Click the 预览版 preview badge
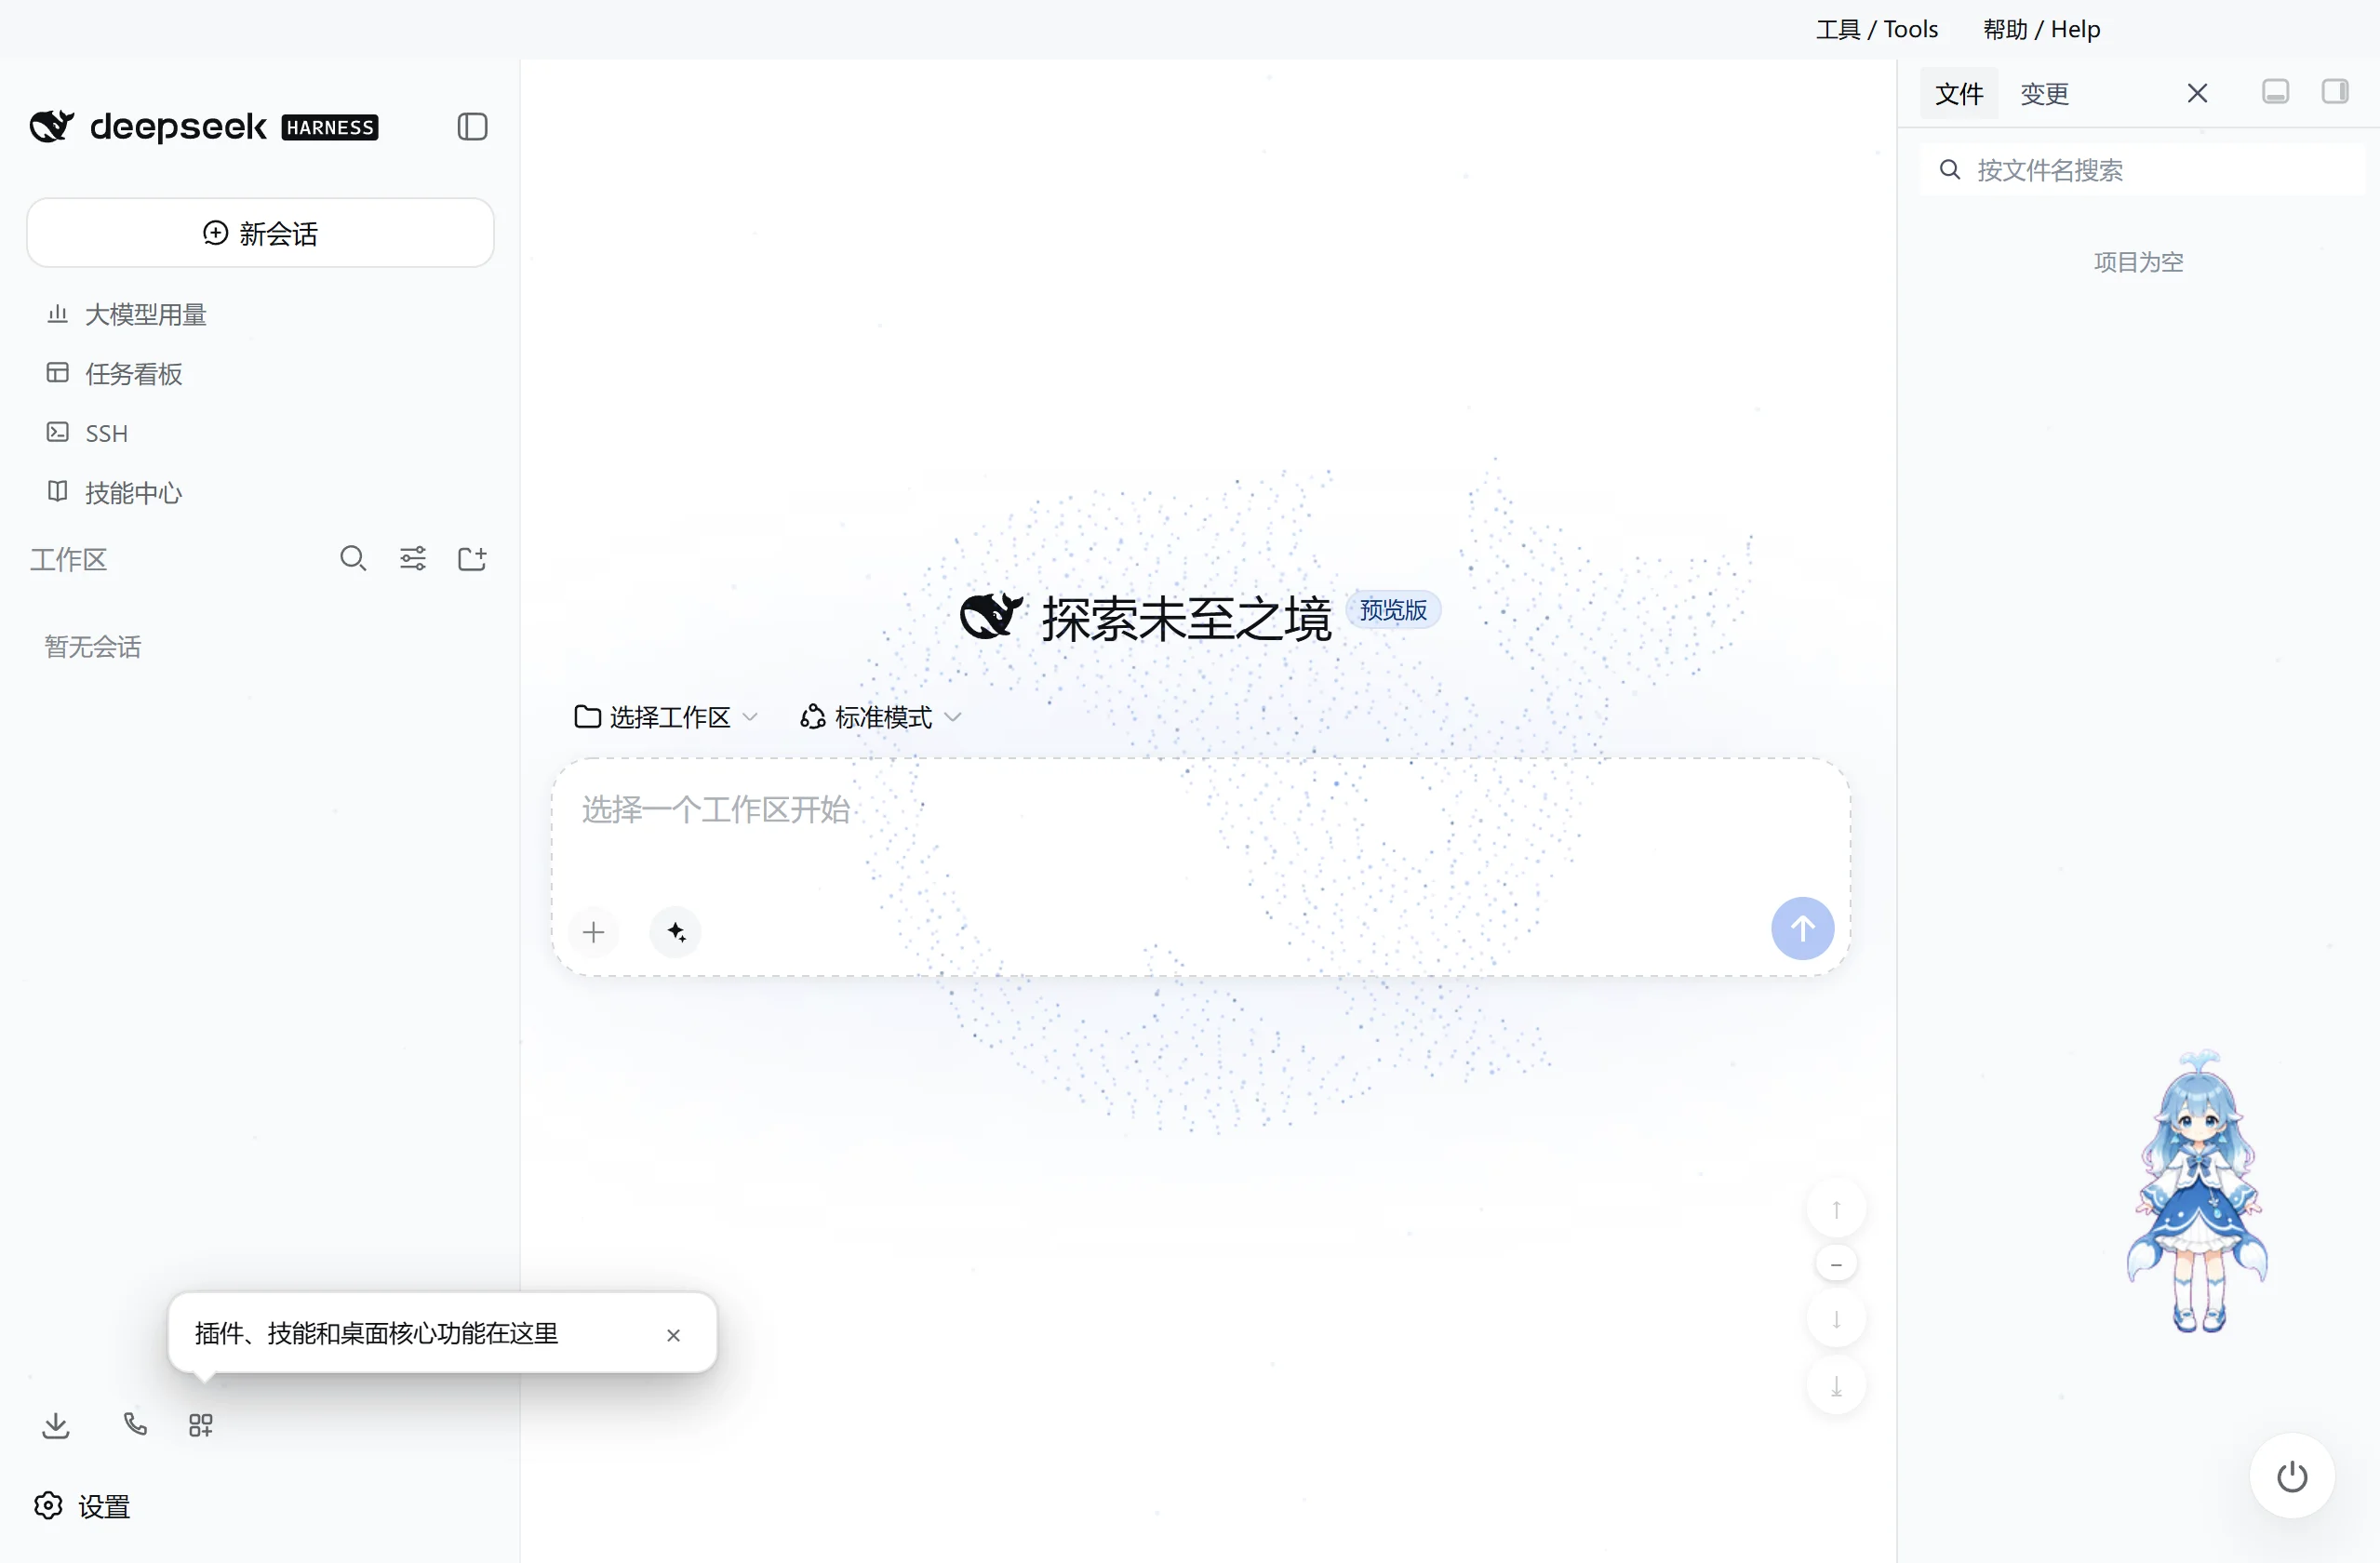 1393,610
